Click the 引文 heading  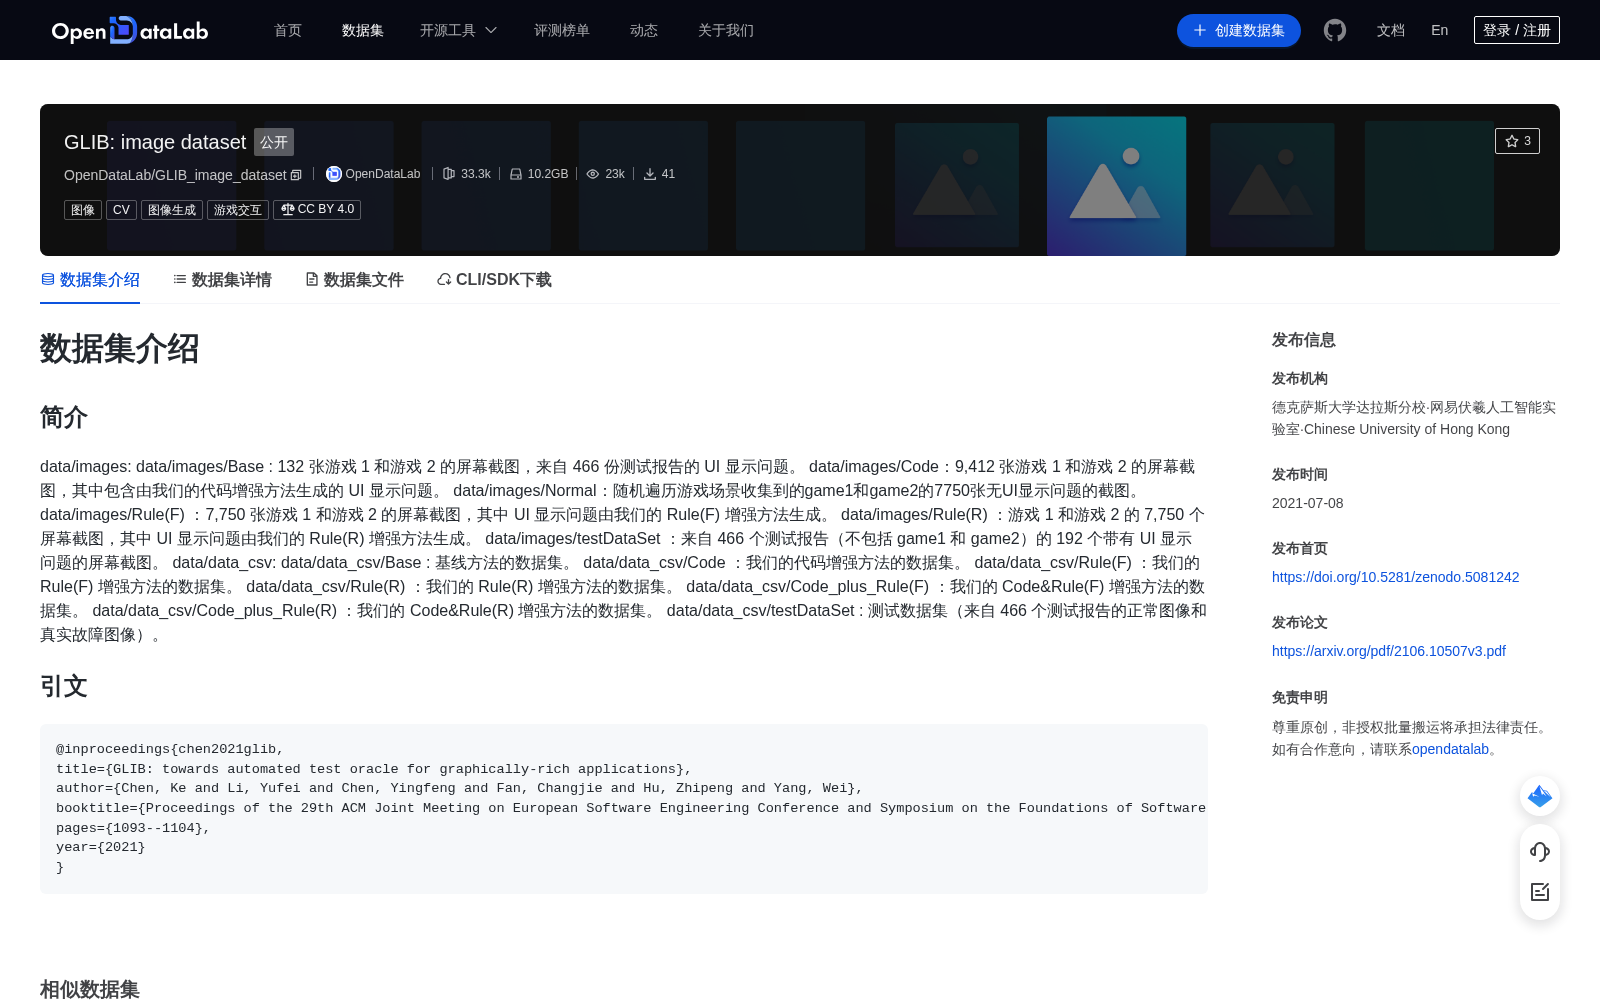[x=64, y=686]
